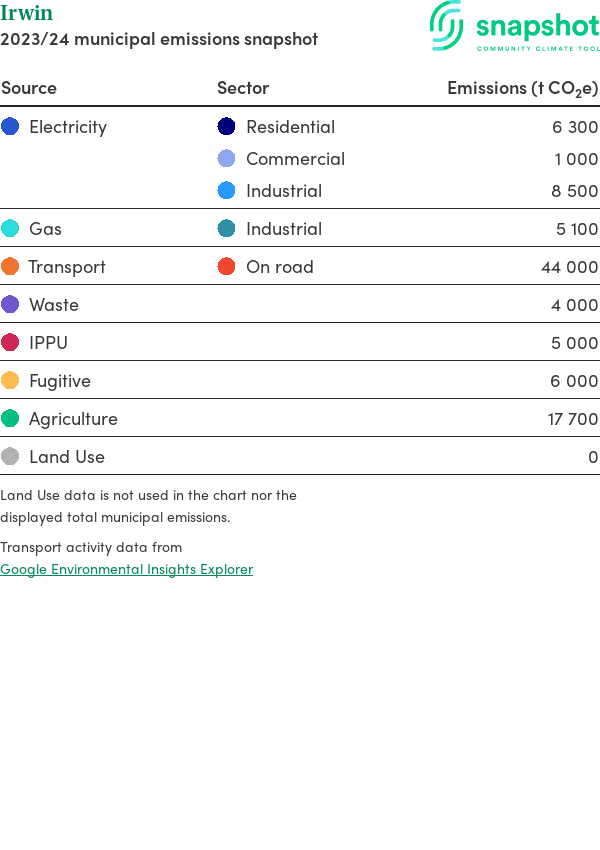
Task: Click the Industrial electricity sector dot
Action: [x=227, y=191]
